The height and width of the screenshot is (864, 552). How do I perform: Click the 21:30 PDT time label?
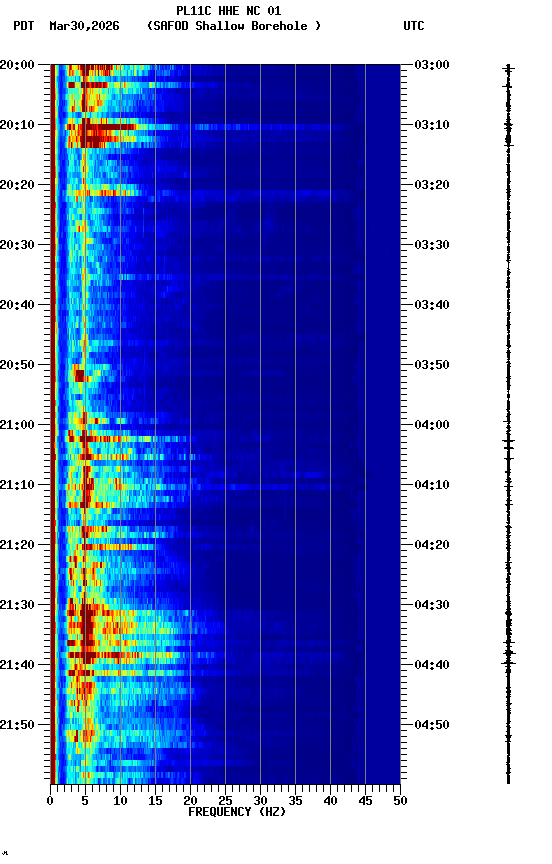(x=17, y=605)
